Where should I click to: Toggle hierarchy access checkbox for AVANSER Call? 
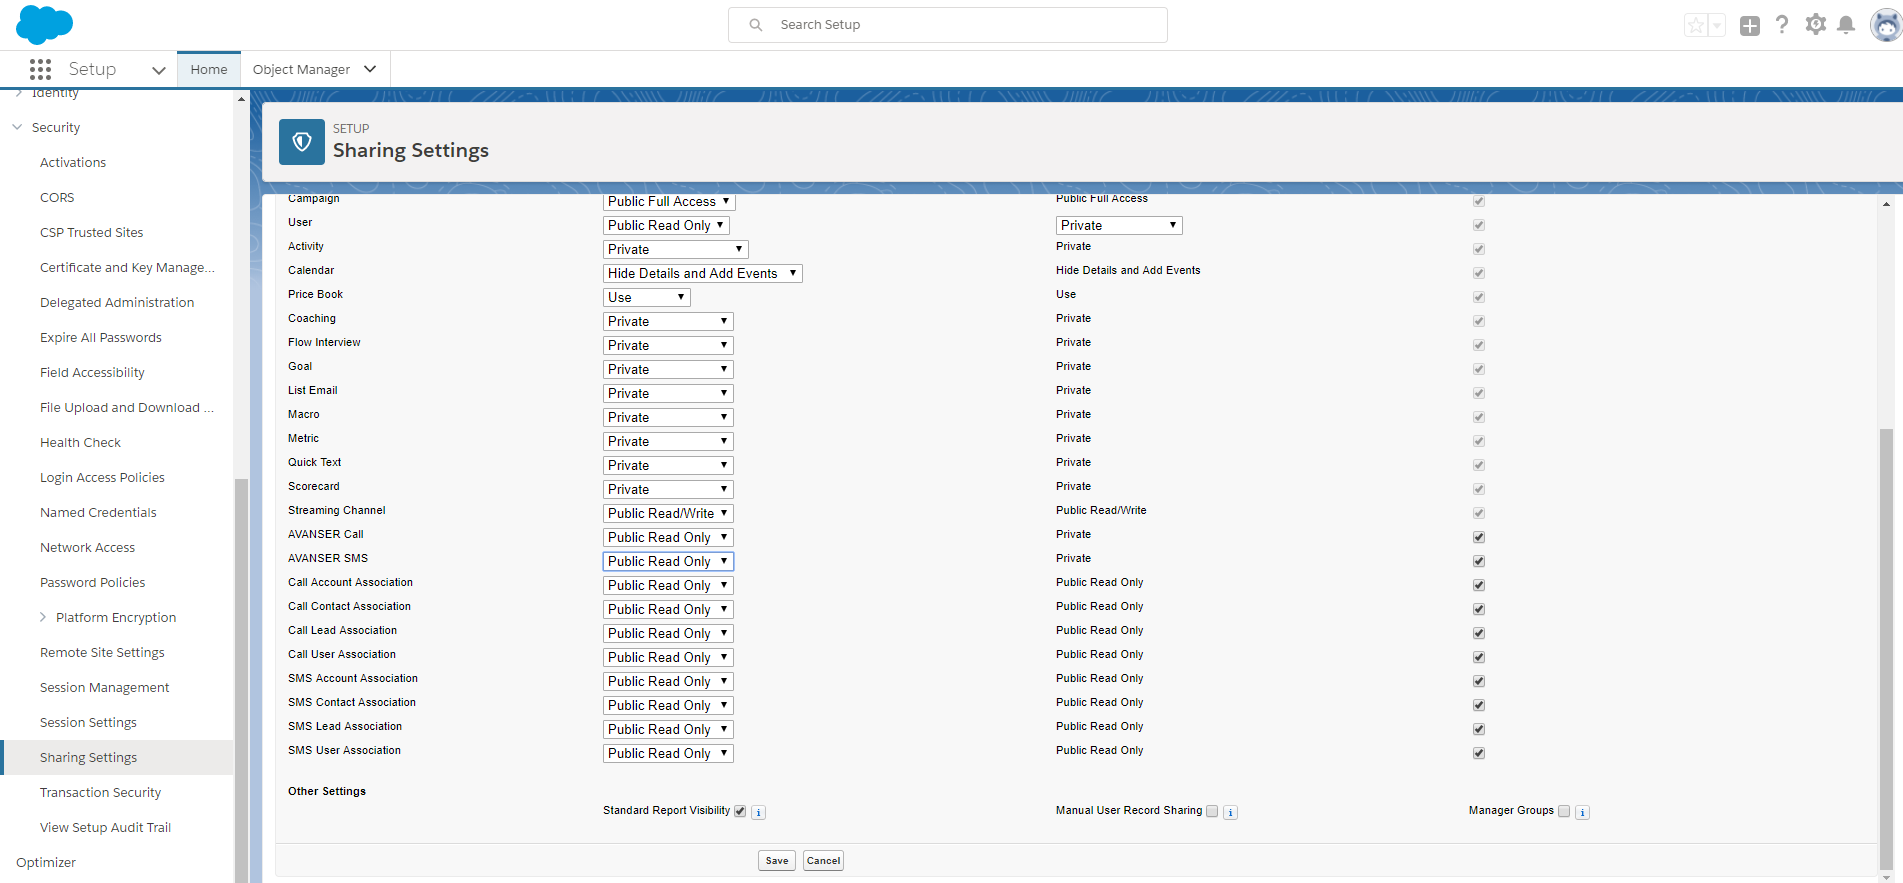point(1479,537)
